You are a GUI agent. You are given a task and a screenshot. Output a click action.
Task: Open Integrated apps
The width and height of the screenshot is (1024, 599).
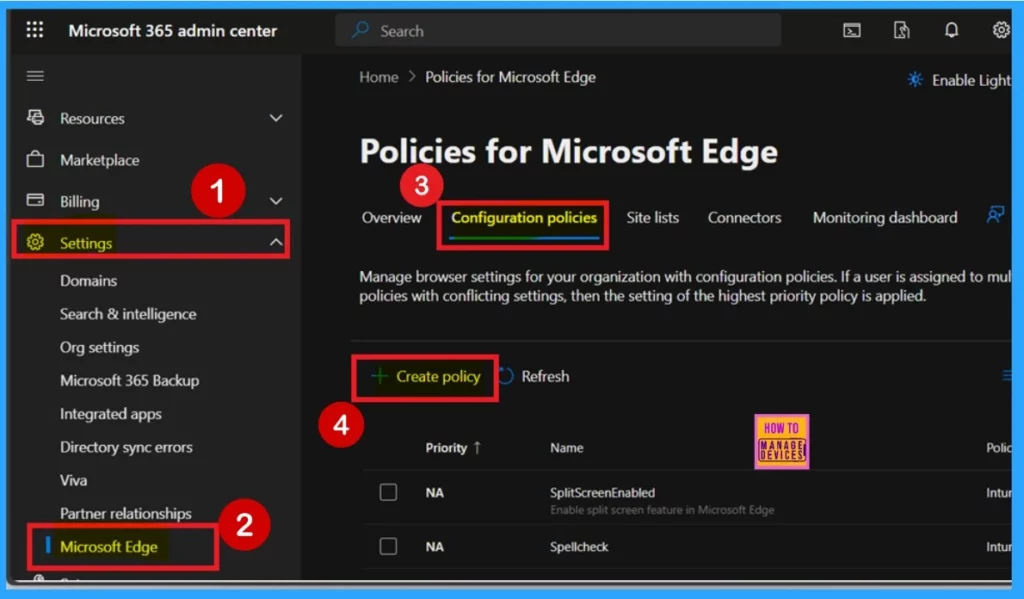pos(110,413)
